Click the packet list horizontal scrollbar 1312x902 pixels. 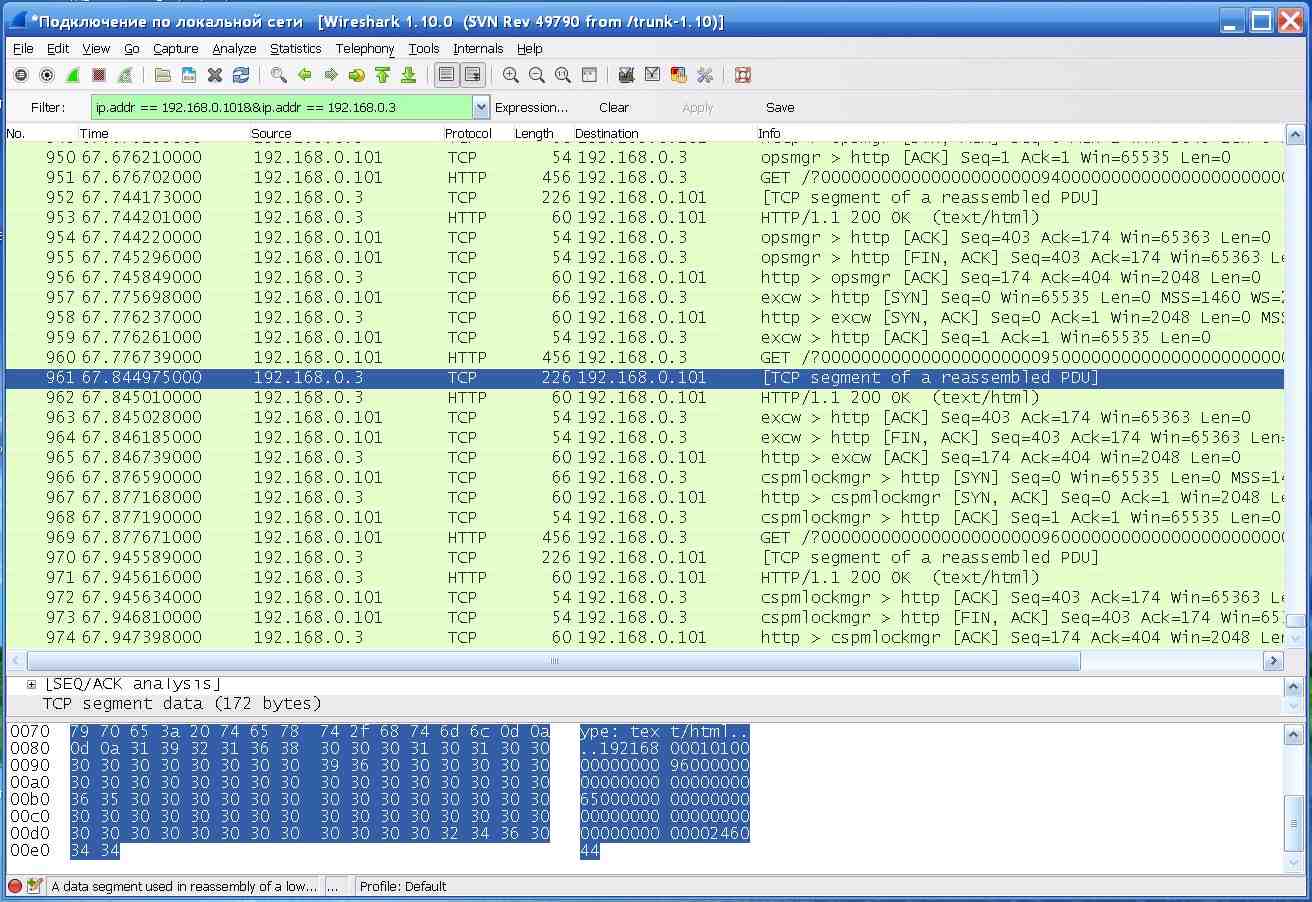(553, 661)
